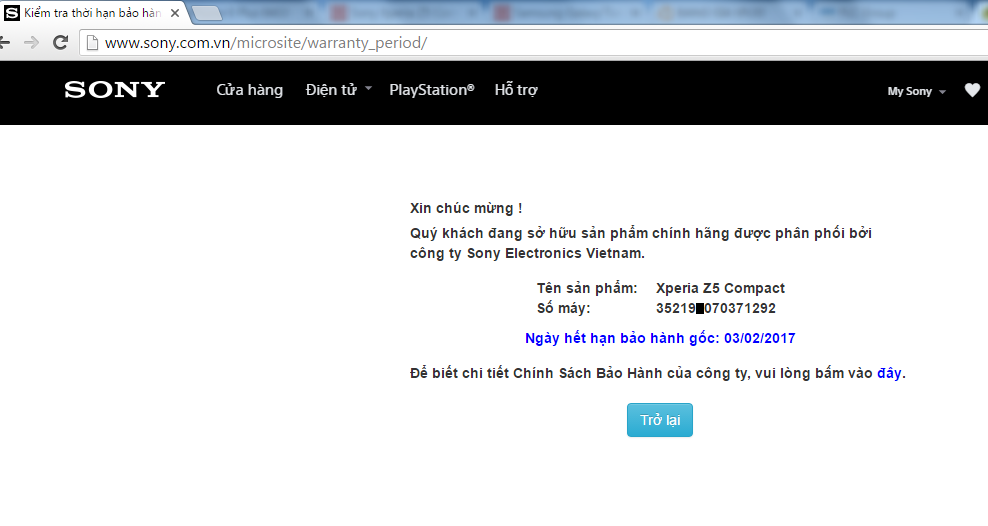
Task: Follow the đây warranty policy link
Action: pyautogui.click(x=889, y=373)
